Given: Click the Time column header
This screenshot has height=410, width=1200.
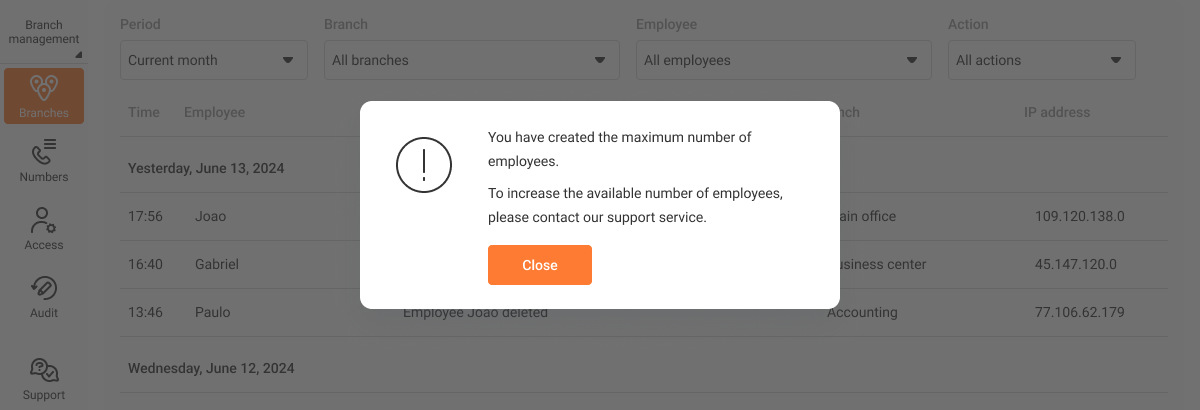Looking at the screenshot, I should tap(144, 112).
